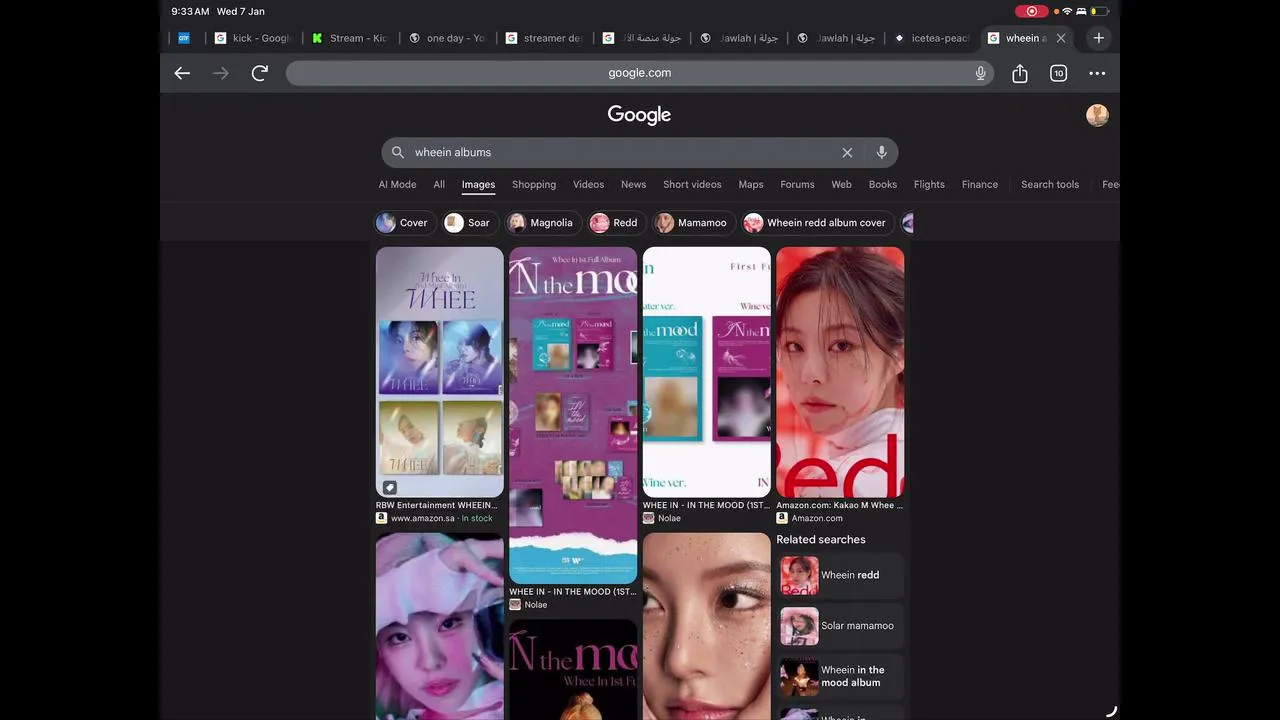Open the RBW Entertainment WHEE album image

click(440, 372)
